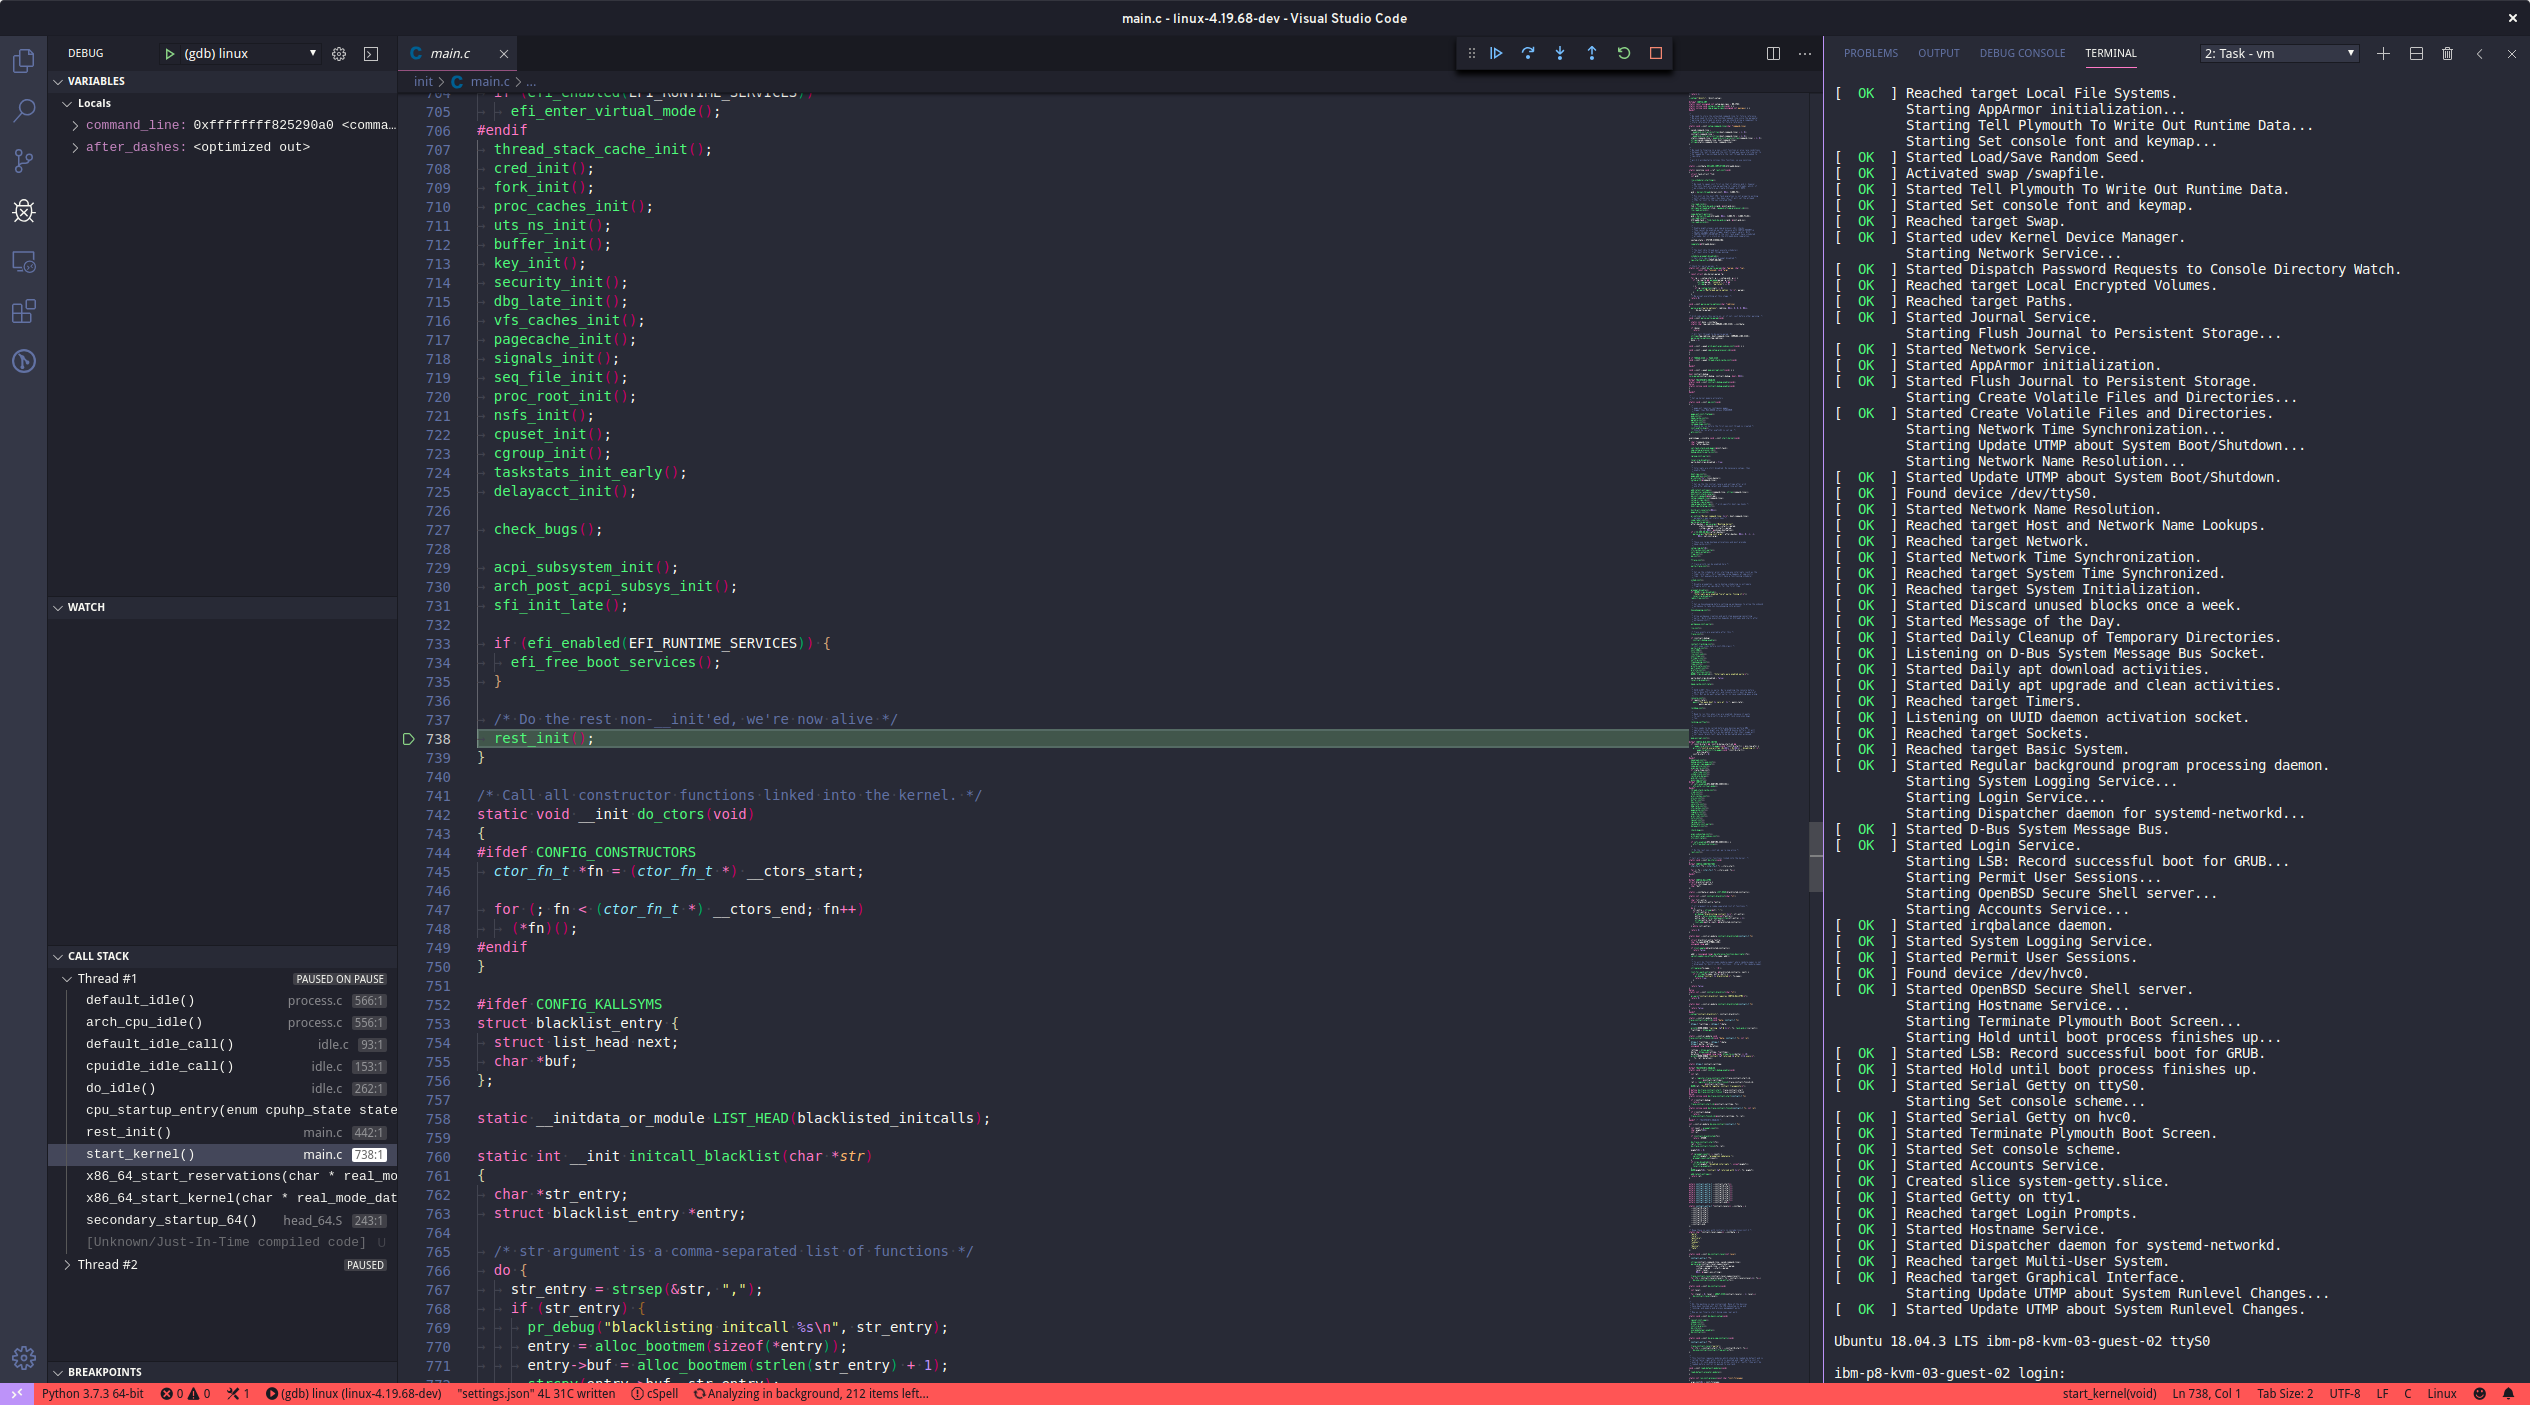
Task: Click the cSpell status bar item
Action: pos(655,1394)
